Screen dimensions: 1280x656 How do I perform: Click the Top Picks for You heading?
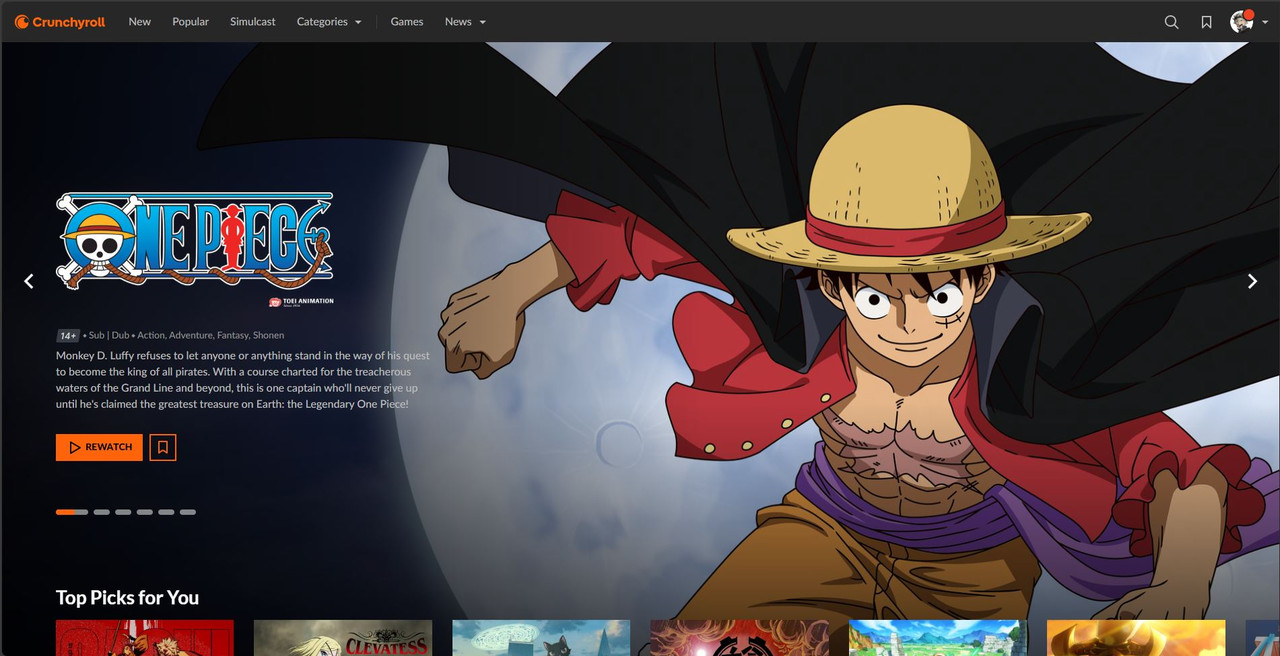pos(127,597)
